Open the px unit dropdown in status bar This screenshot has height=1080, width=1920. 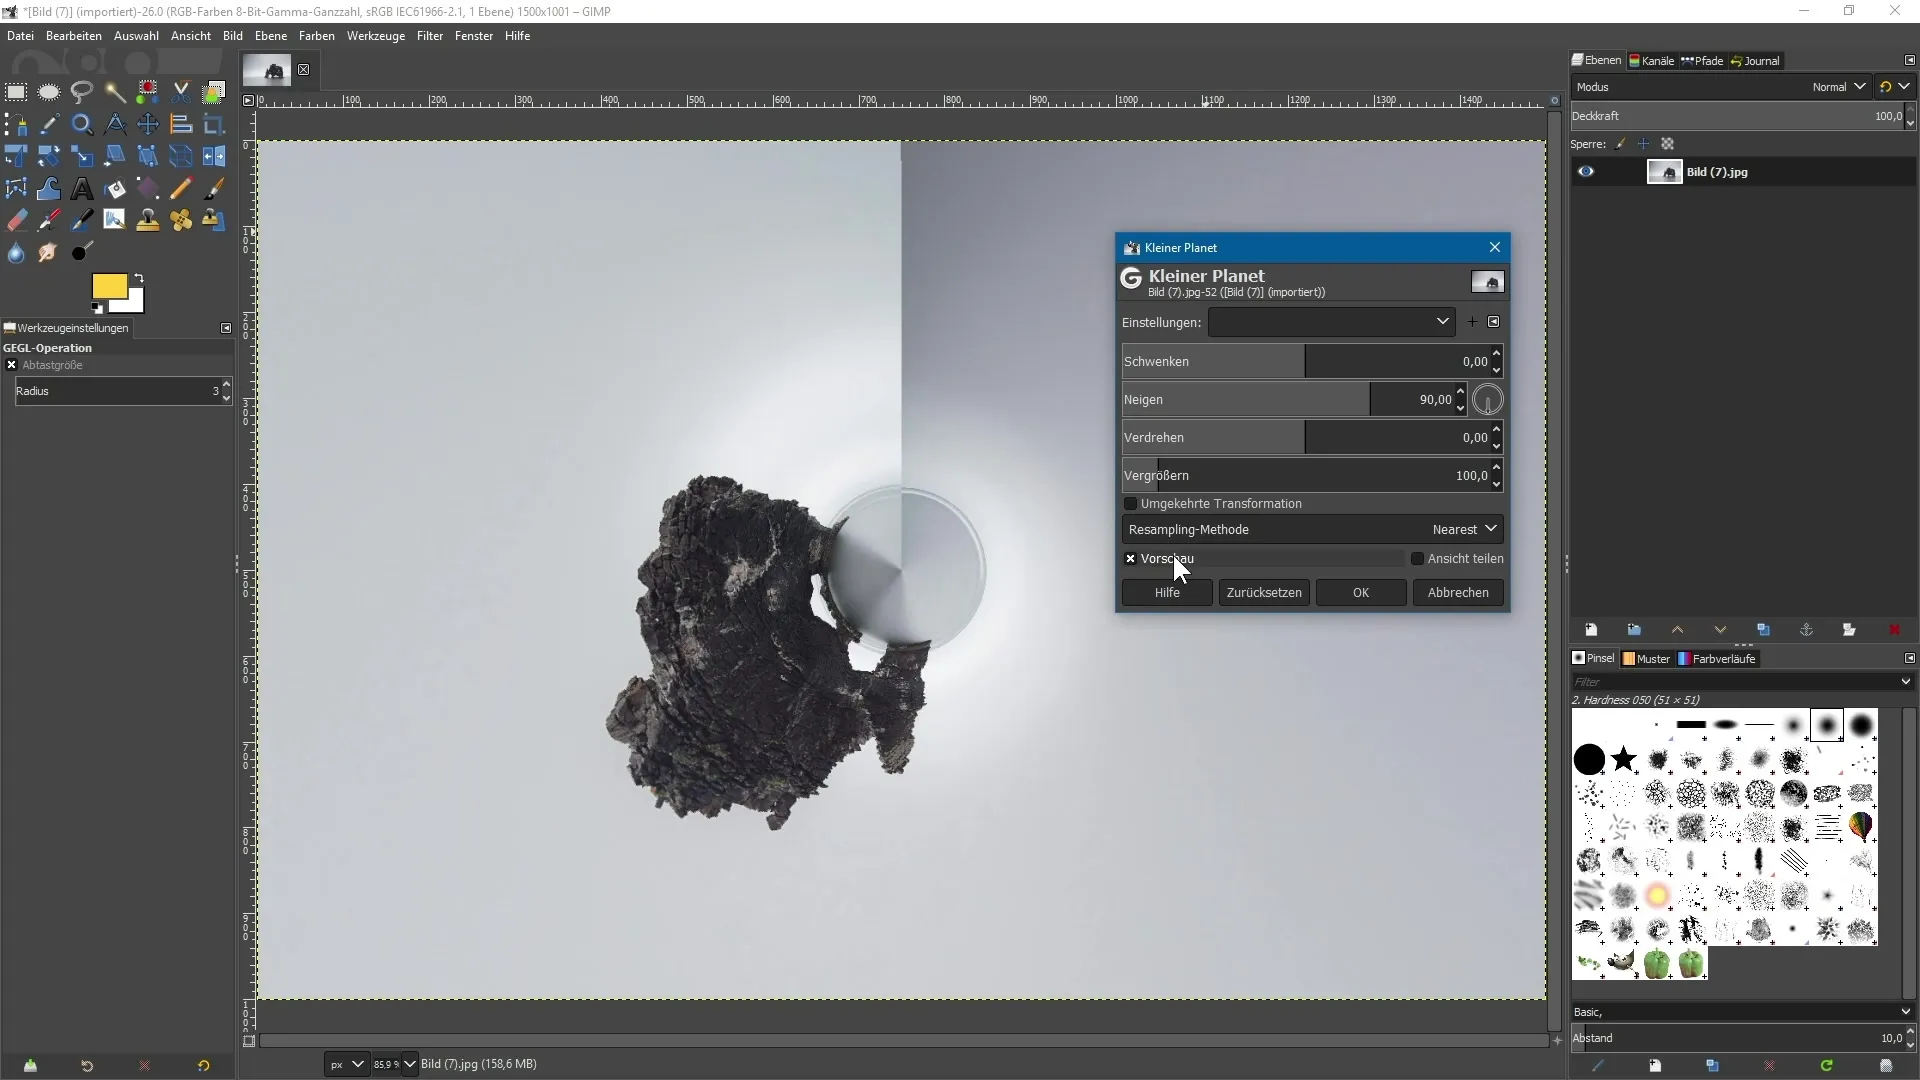point(347,1064)
